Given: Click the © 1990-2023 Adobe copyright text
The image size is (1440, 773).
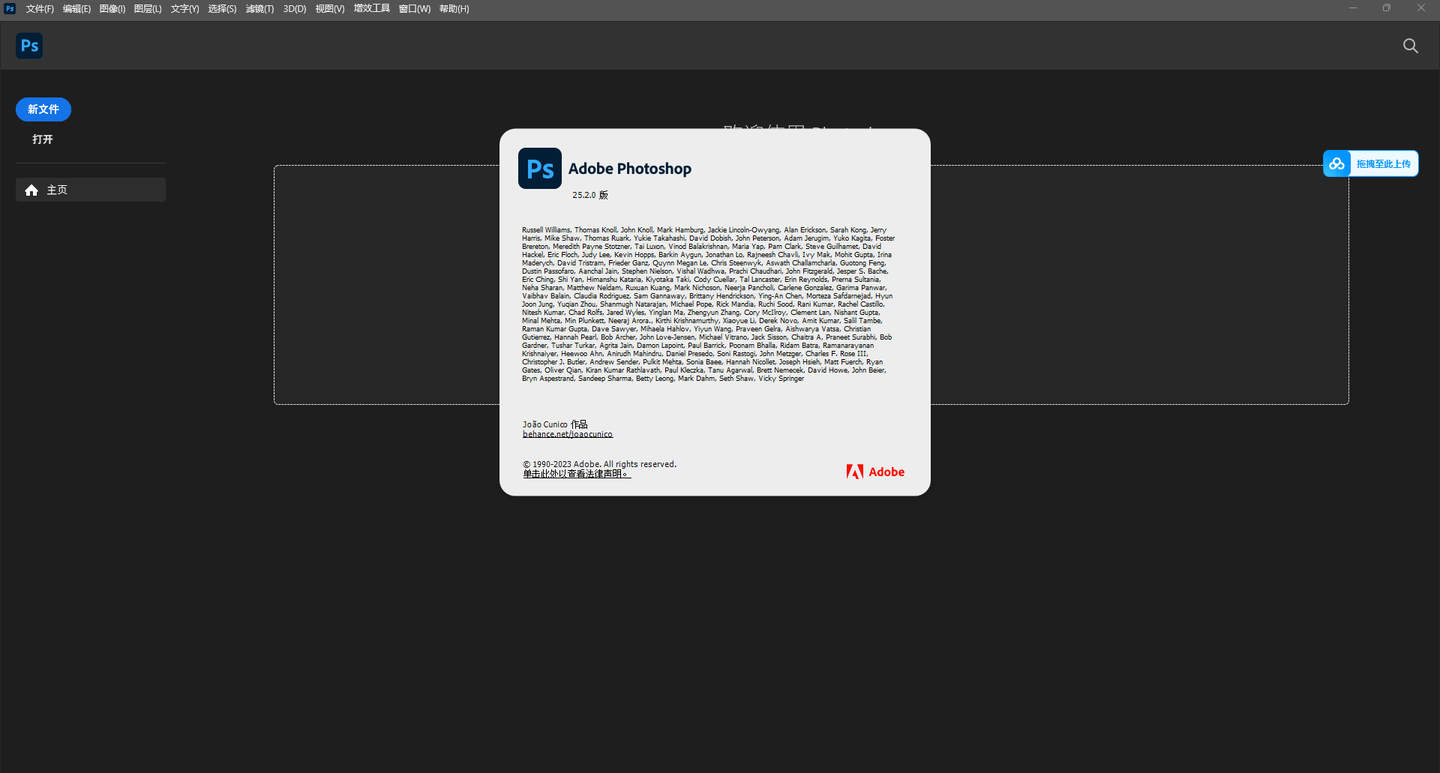Looking at the screenshot, I should tap(599, 464).
